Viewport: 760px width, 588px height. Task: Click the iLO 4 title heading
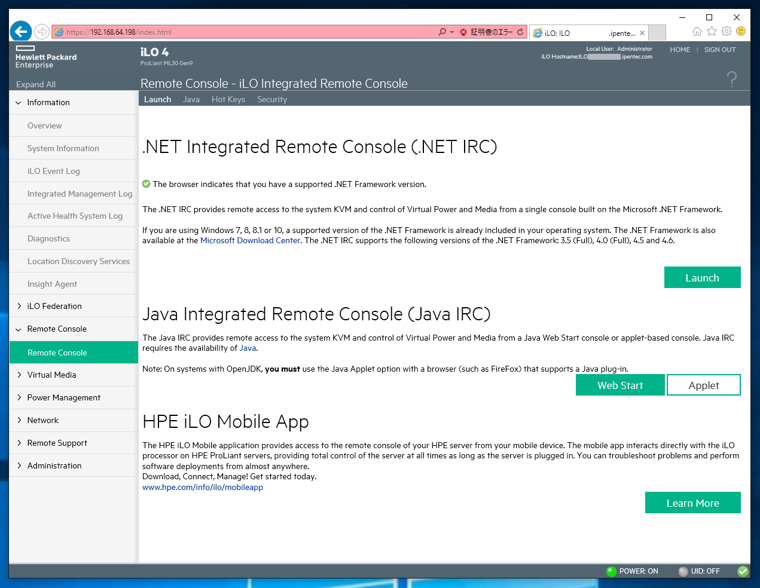(x=154, y=52)
